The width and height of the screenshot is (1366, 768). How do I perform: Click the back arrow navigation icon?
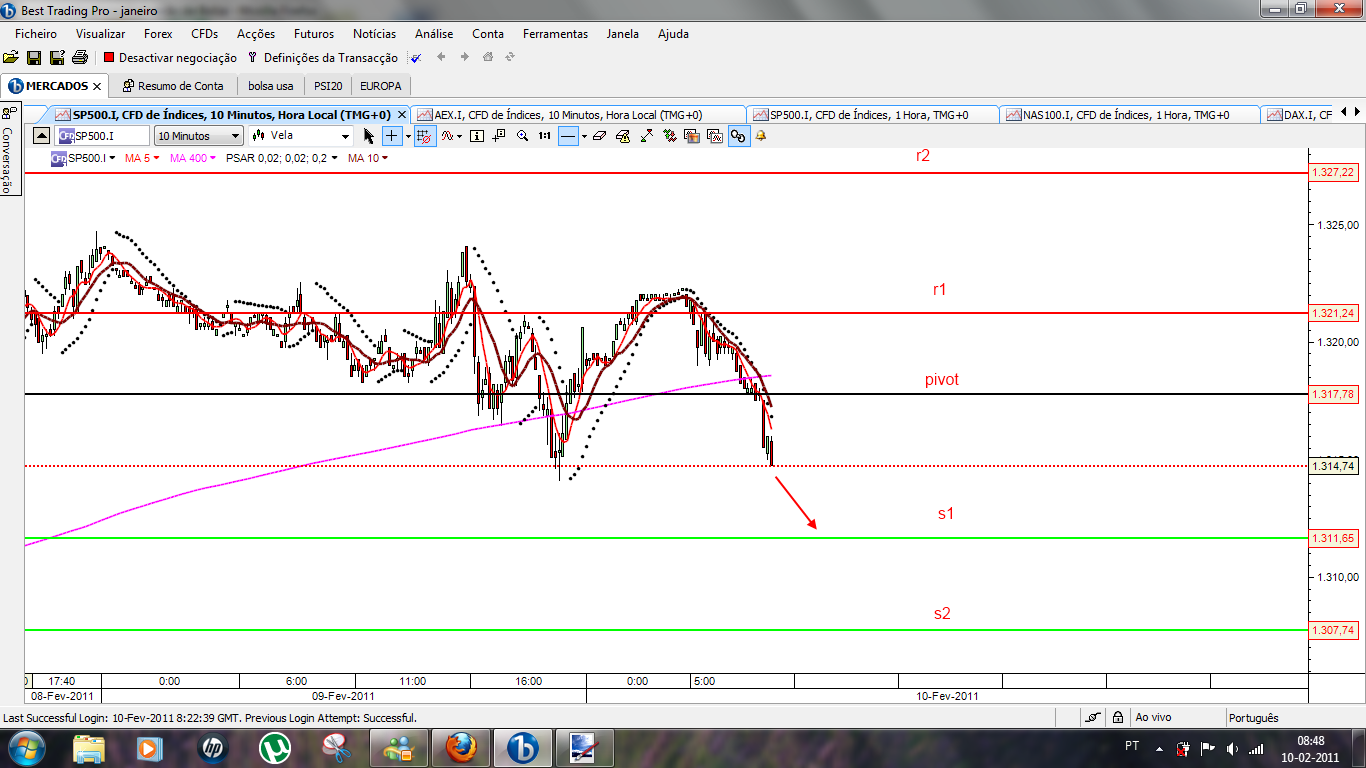coord(441,58)
